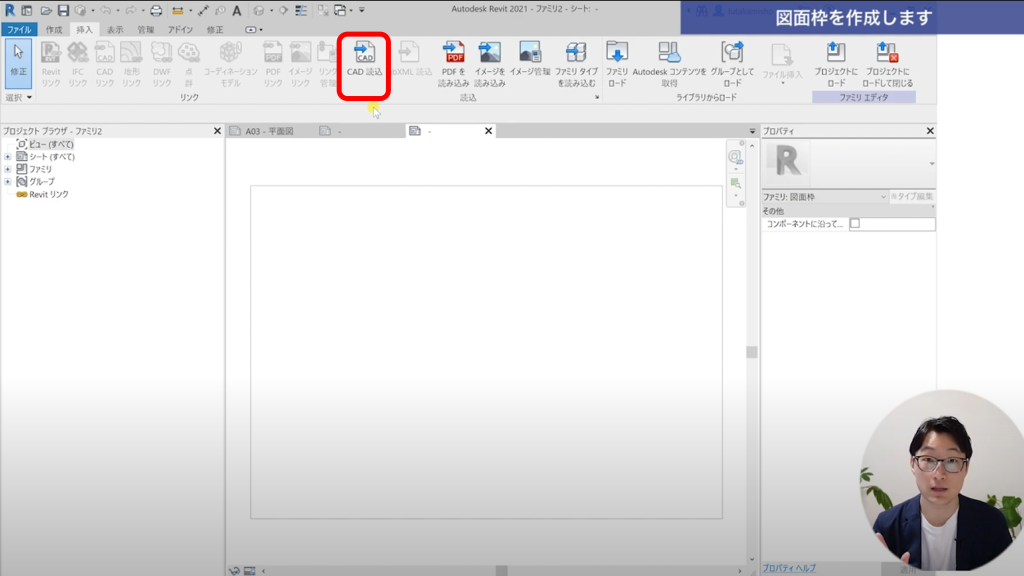
Task: Open the ファイル menu tab
Action: point(19,30)
